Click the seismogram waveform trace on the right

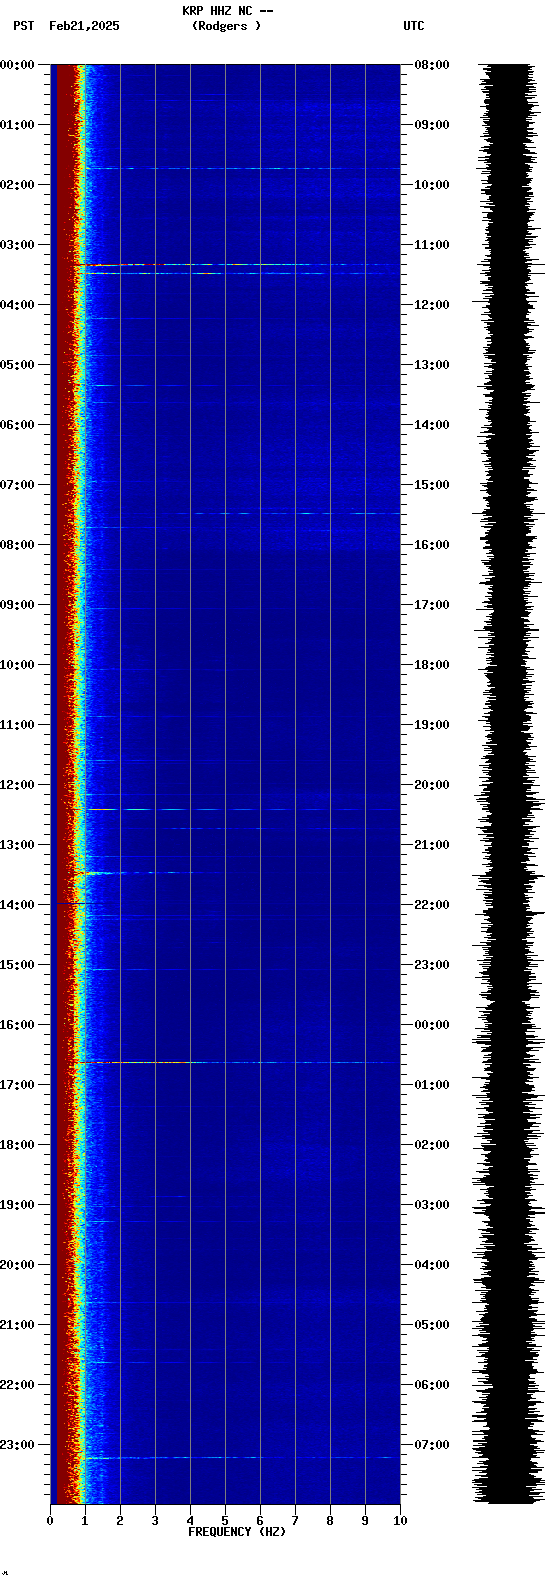pos(509,784)
